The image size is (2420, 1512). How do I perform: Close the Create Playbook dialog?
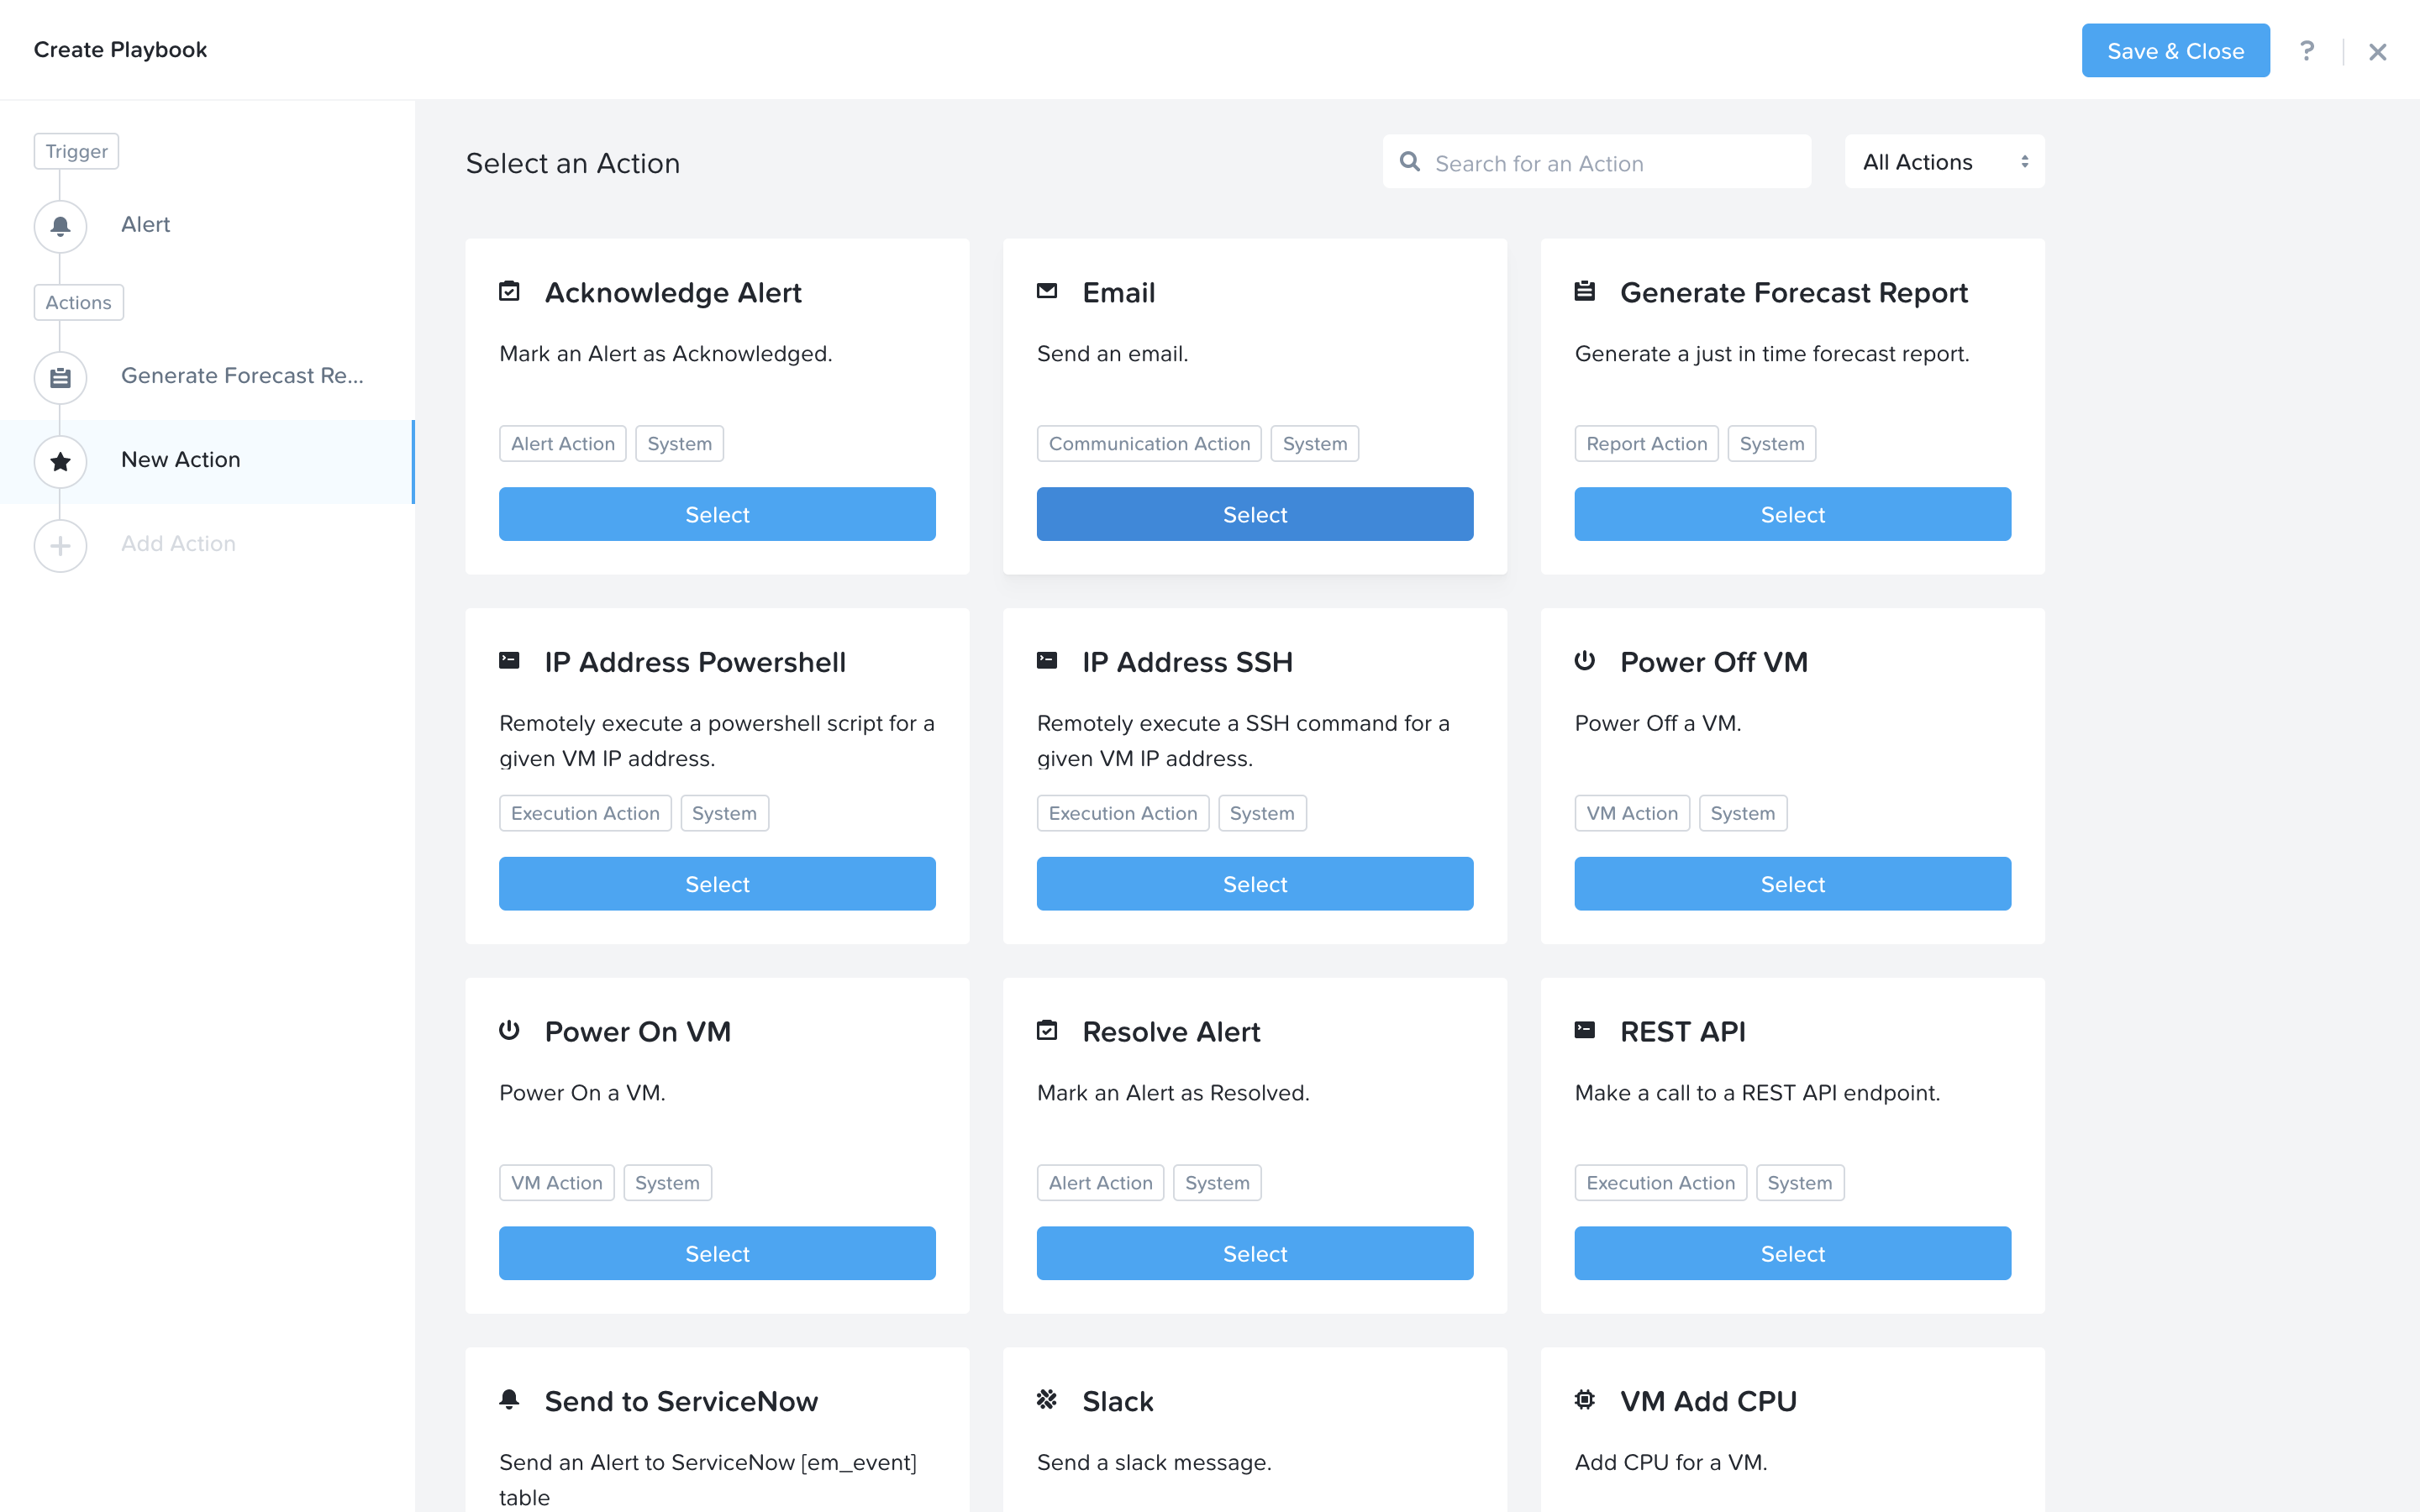[x=2377, y=52]
